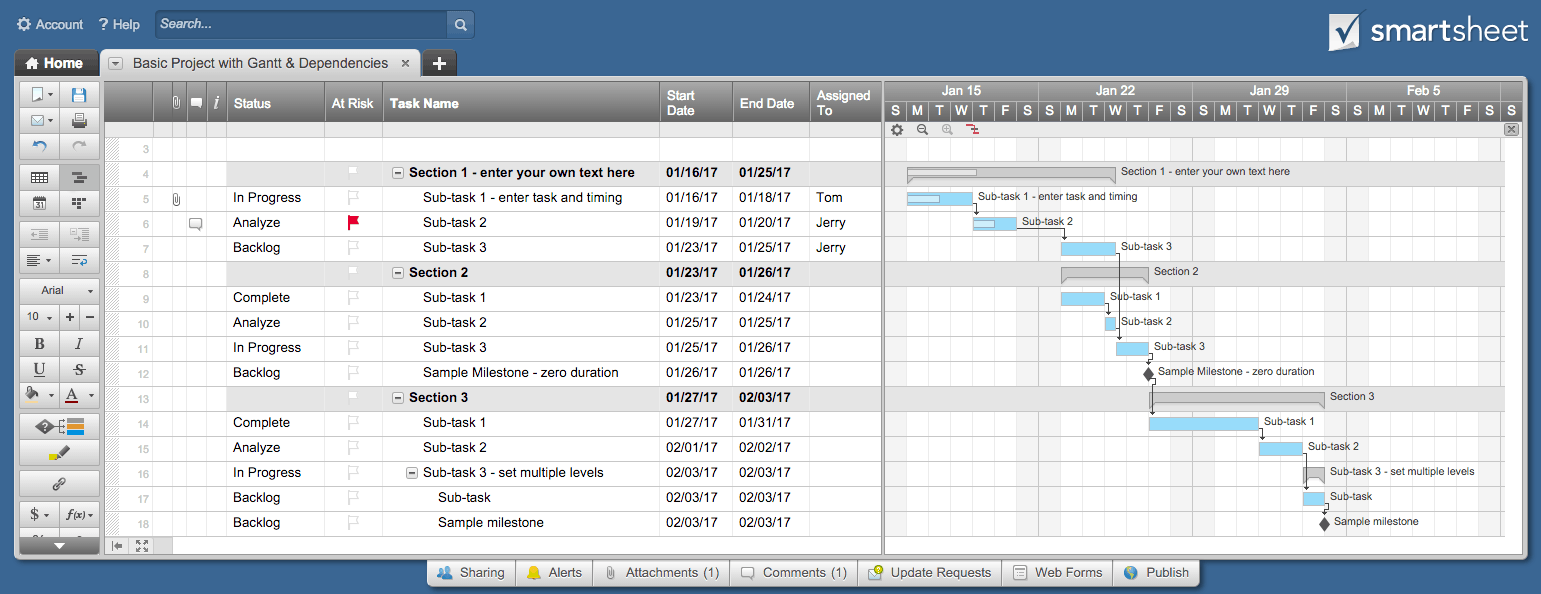1541x594 pixels.
Task: Open the Account link
Action: pyautogui.click(x=50, y=24)
